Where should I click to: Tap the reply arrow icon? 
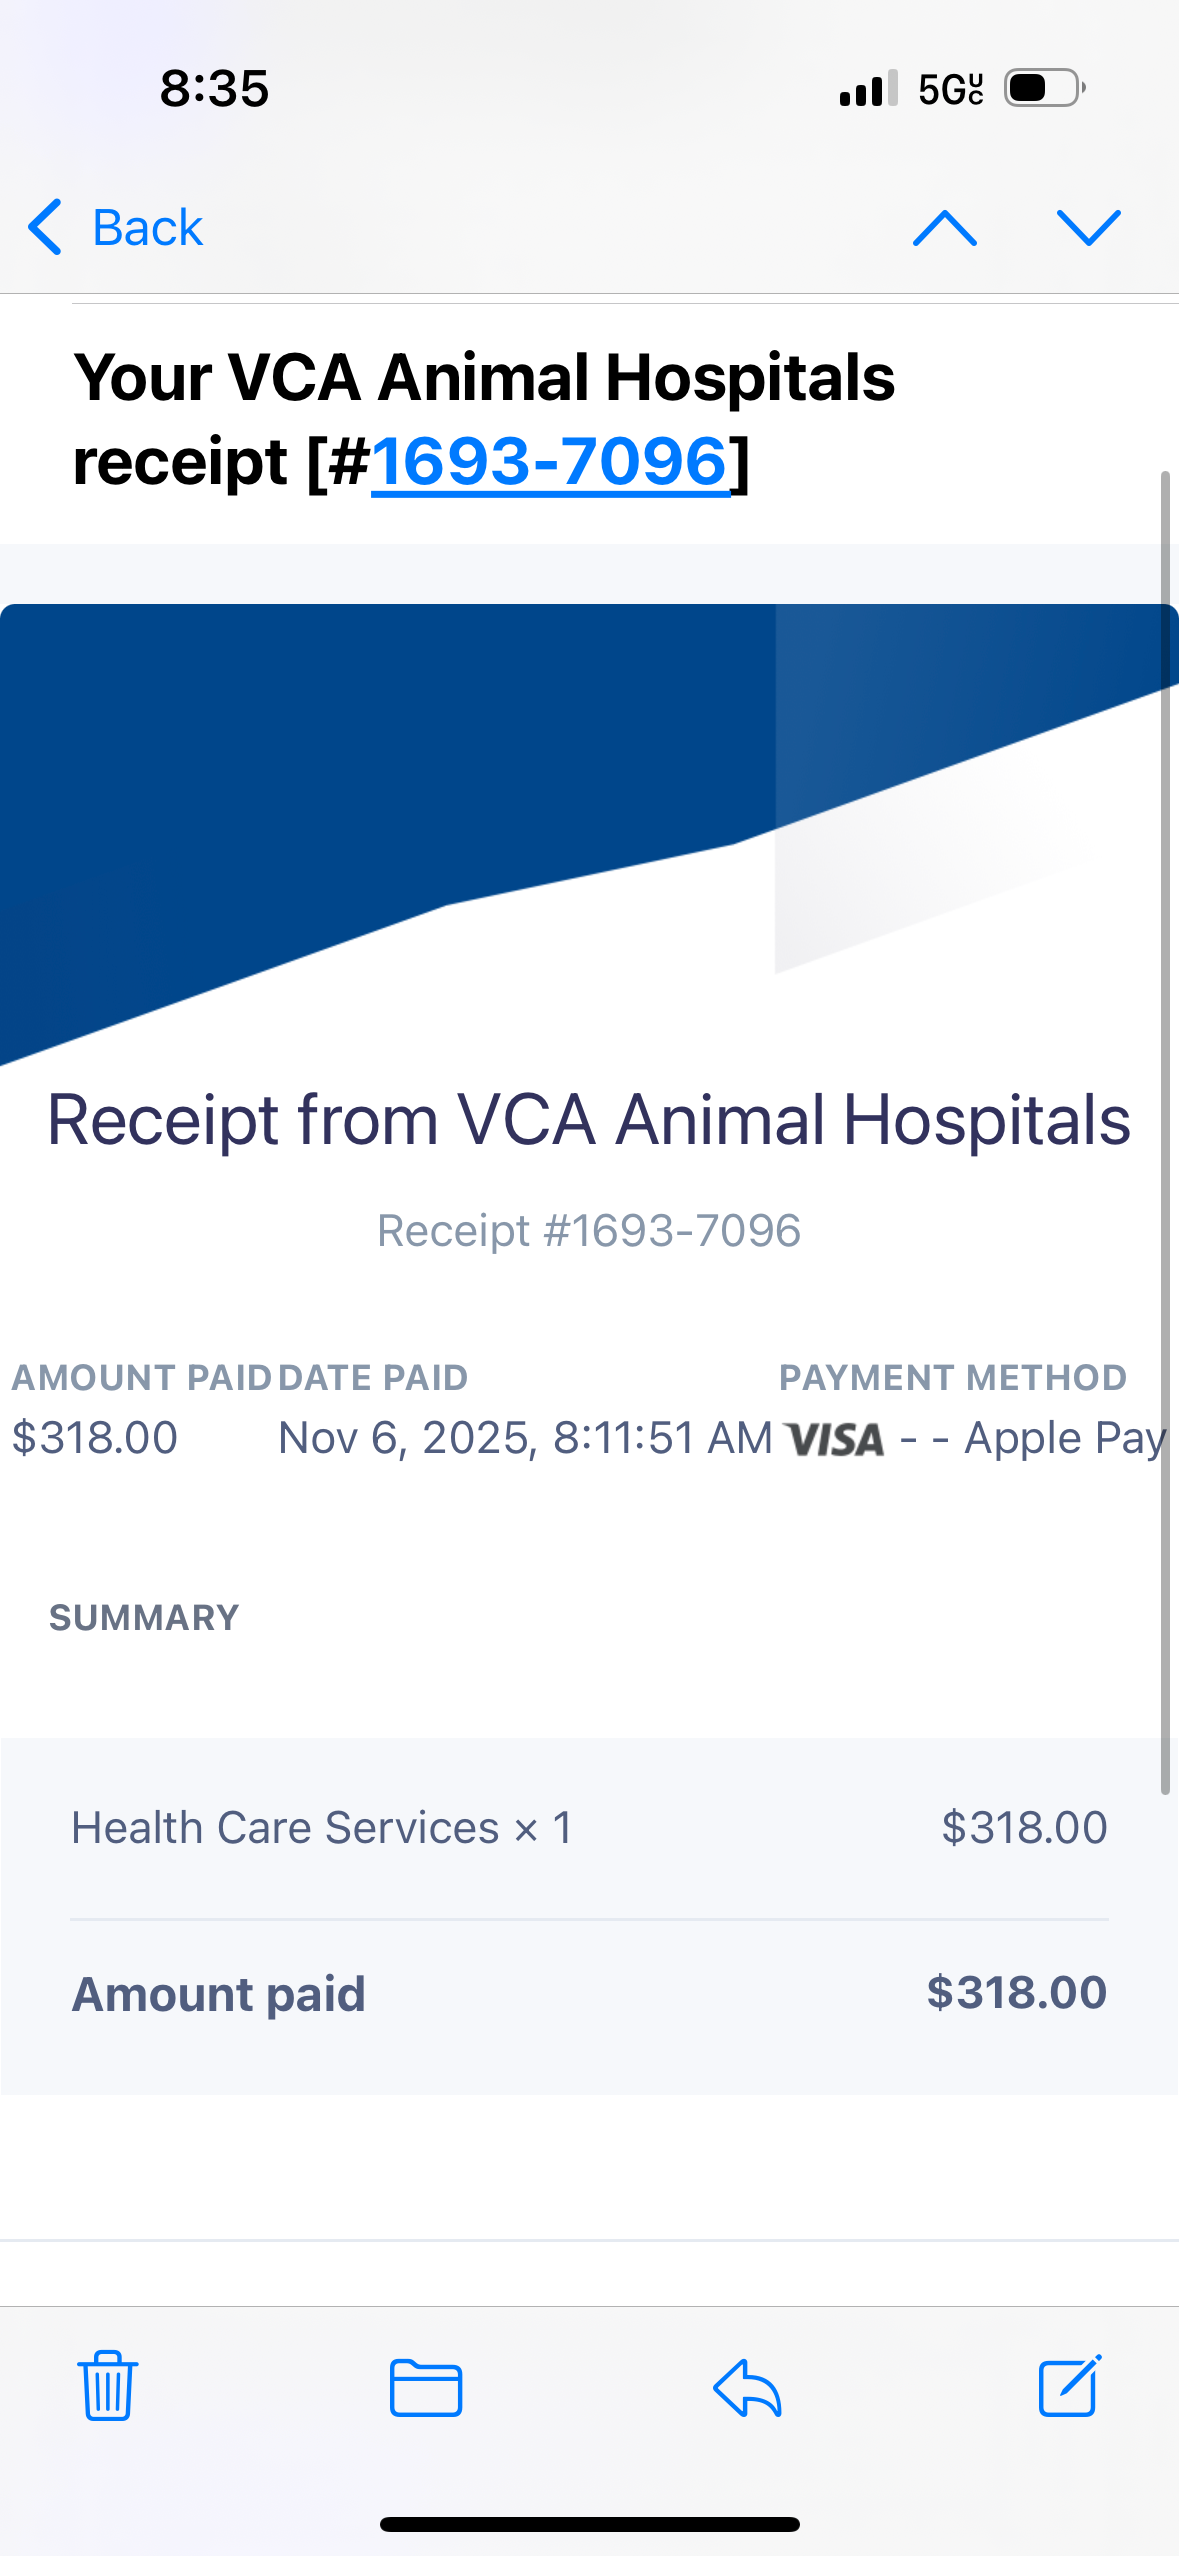click(747, 2387)
